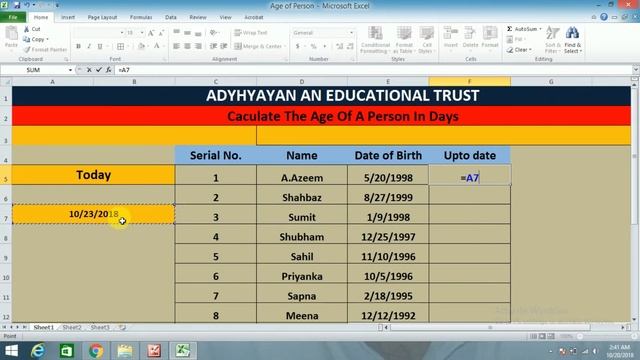Click inside the formula bar text
This screenshot has height=360, width=640.
tap(373, 70)
